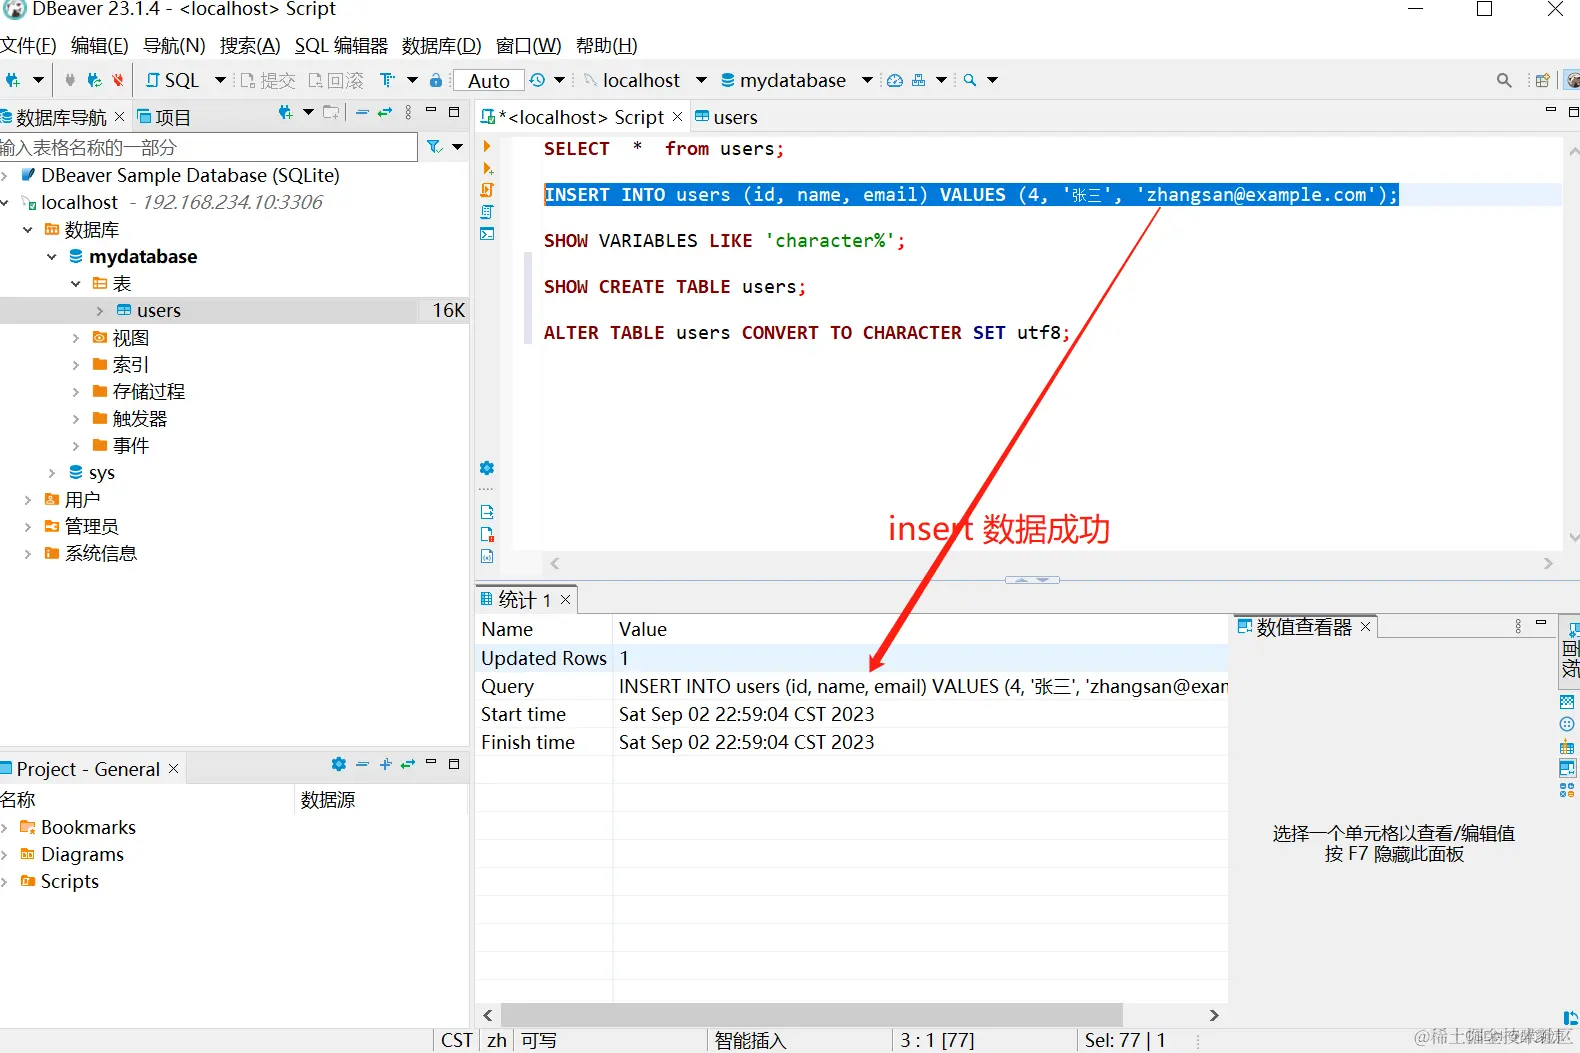Click the page icon with red lock in editor sidebar
This screenshot has height=1053, width=1580.
[x=487, y=534]
